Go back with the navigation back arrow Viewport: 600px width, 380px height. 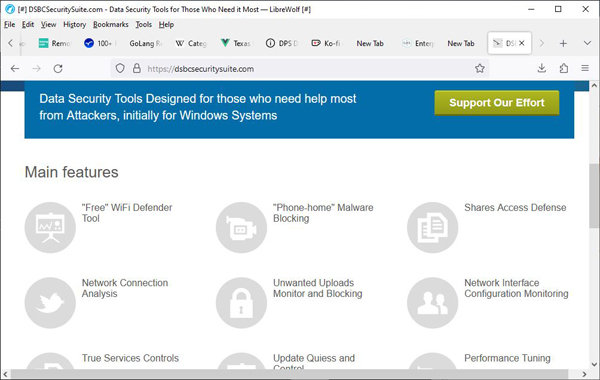coord(15,68)
